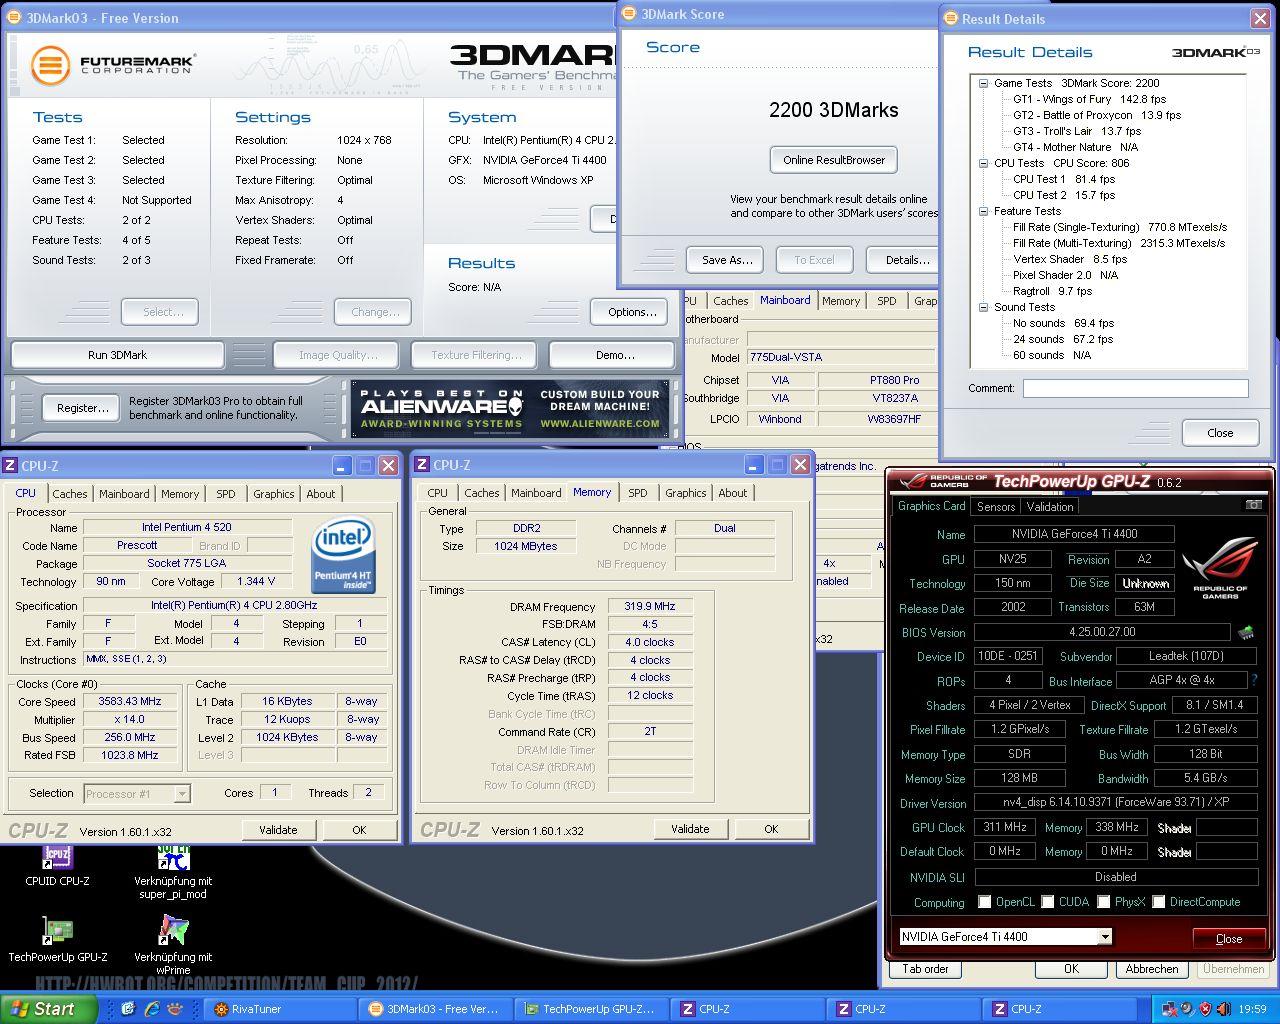Viewport: 1280px width, 1024px height.
Task: Click the 19:59 system tray clock
Action: (x=1252, y=1010)
